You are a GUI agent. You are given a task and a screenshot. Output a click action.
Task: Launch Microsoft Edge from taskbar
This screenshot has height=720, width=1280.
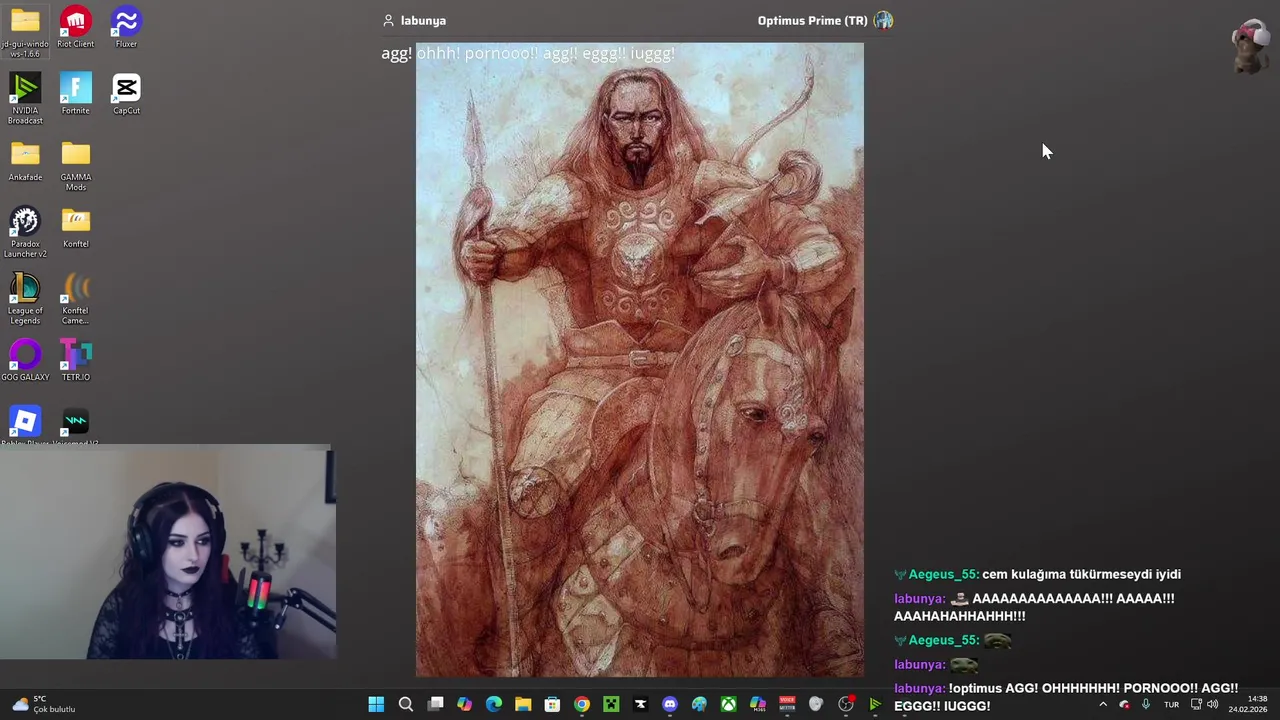click(x=494, y=705)
